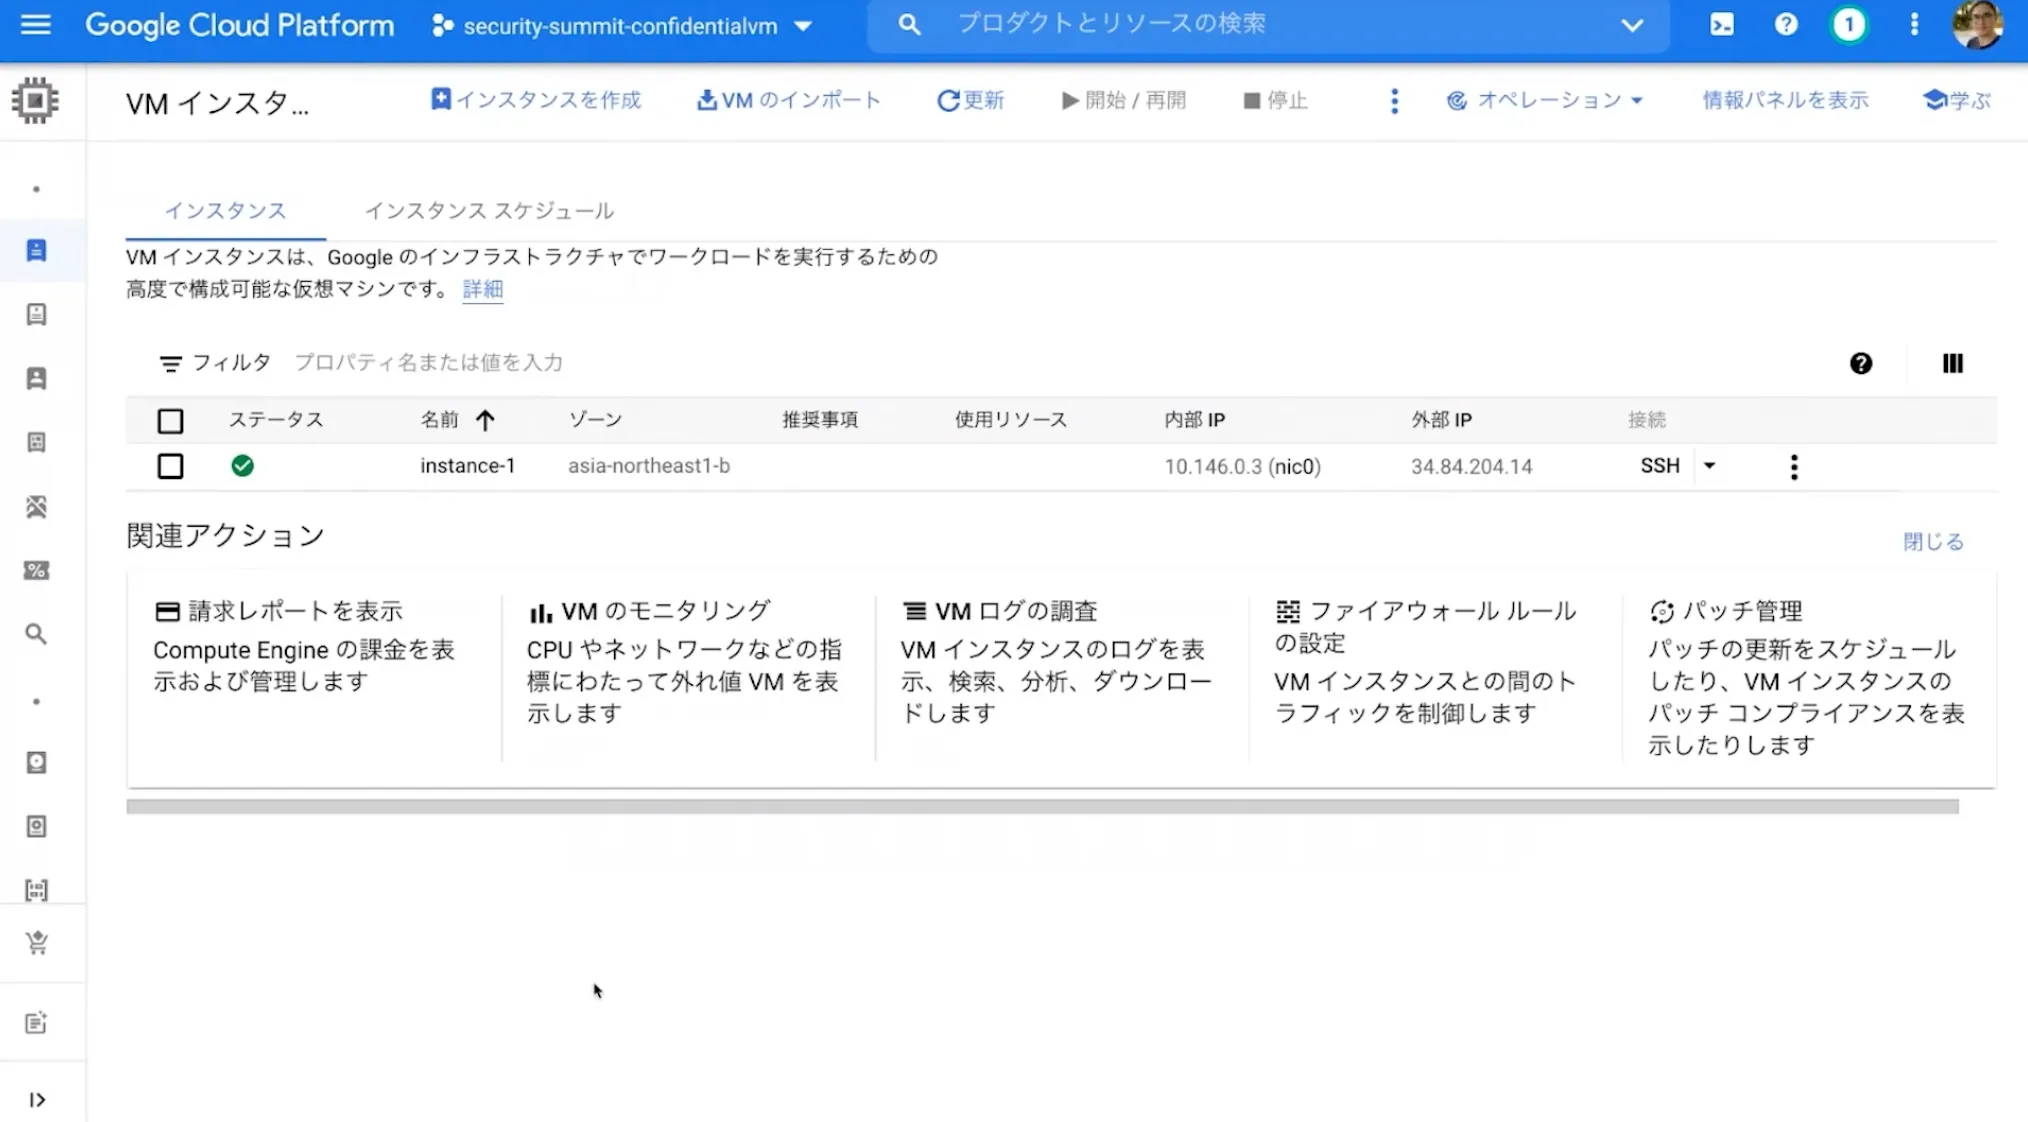
Task: Expand search bar dropdown chevron
Action: 1632,25
